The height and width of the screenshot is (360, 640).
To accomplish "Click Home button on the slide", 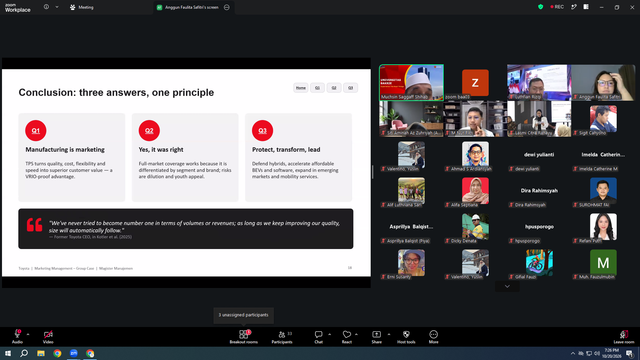I will (301, 88).
